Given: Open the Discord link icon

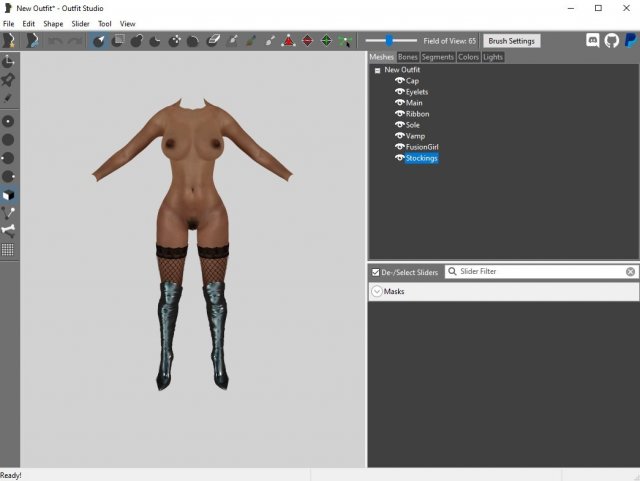Looking at the screenshot, I should (592, 41).
